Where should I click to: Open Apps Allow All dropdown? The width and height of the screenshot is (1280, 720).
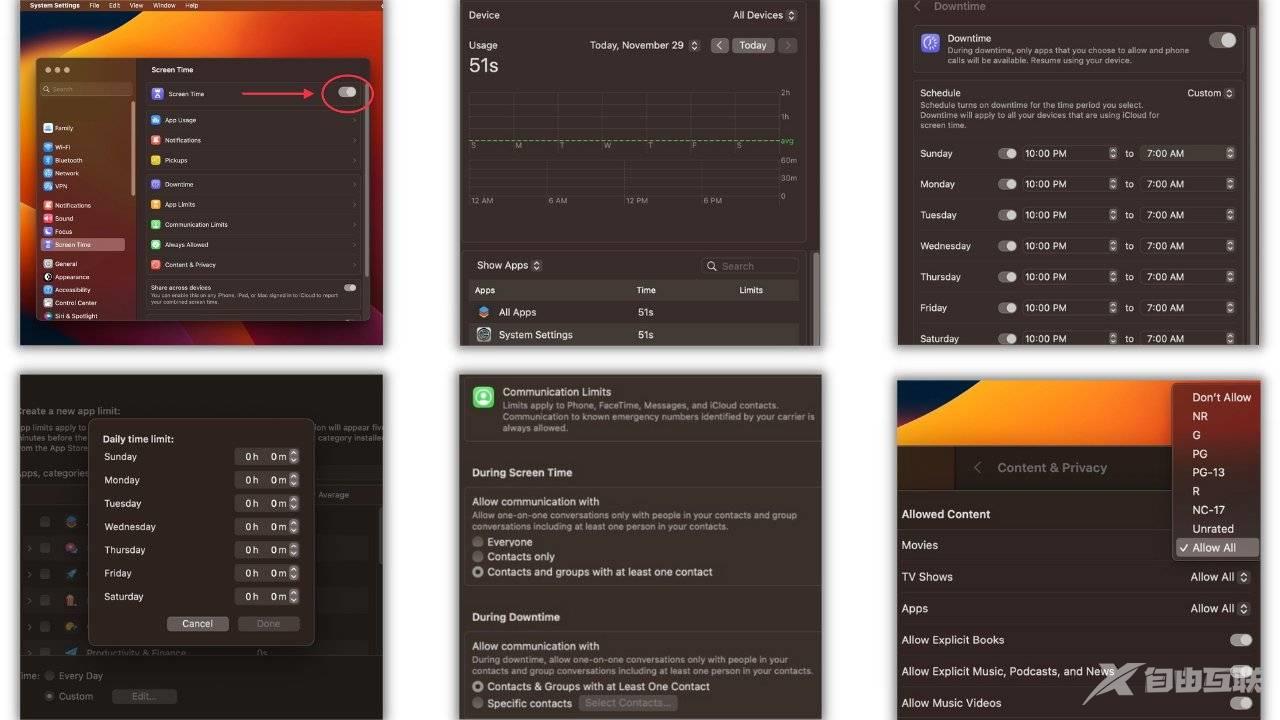[x=1220, y=608]
